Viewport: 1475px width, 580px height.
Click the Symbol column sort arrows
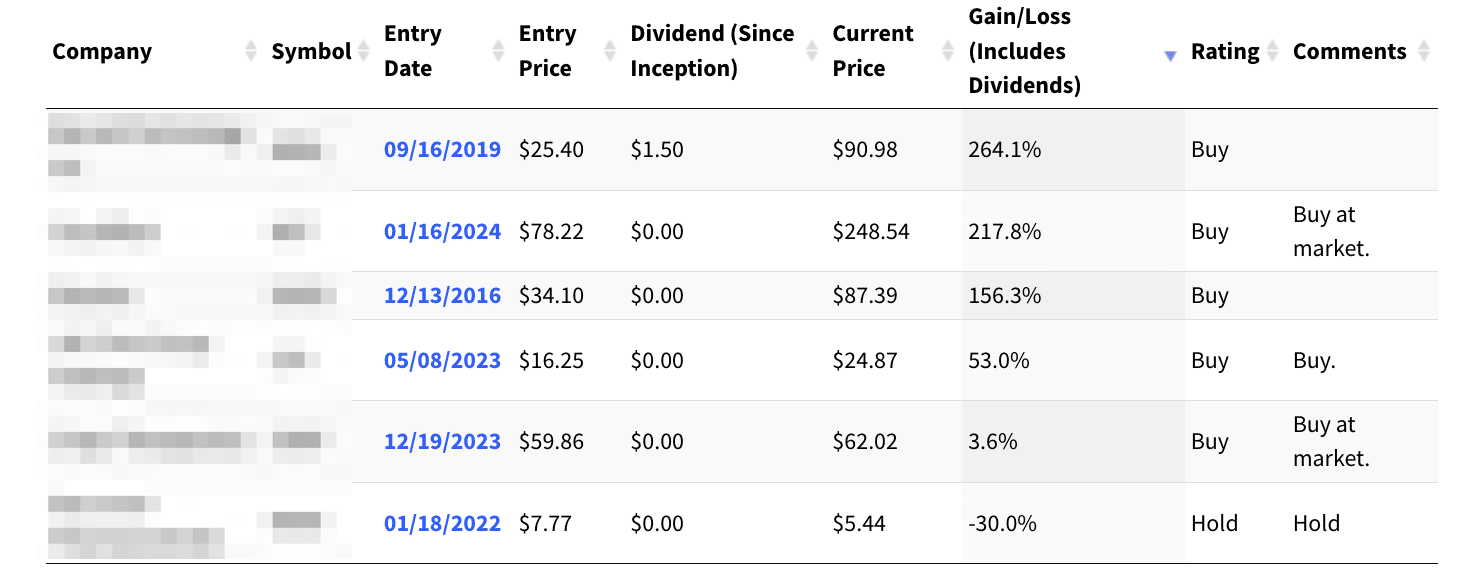tap(363, 51)
